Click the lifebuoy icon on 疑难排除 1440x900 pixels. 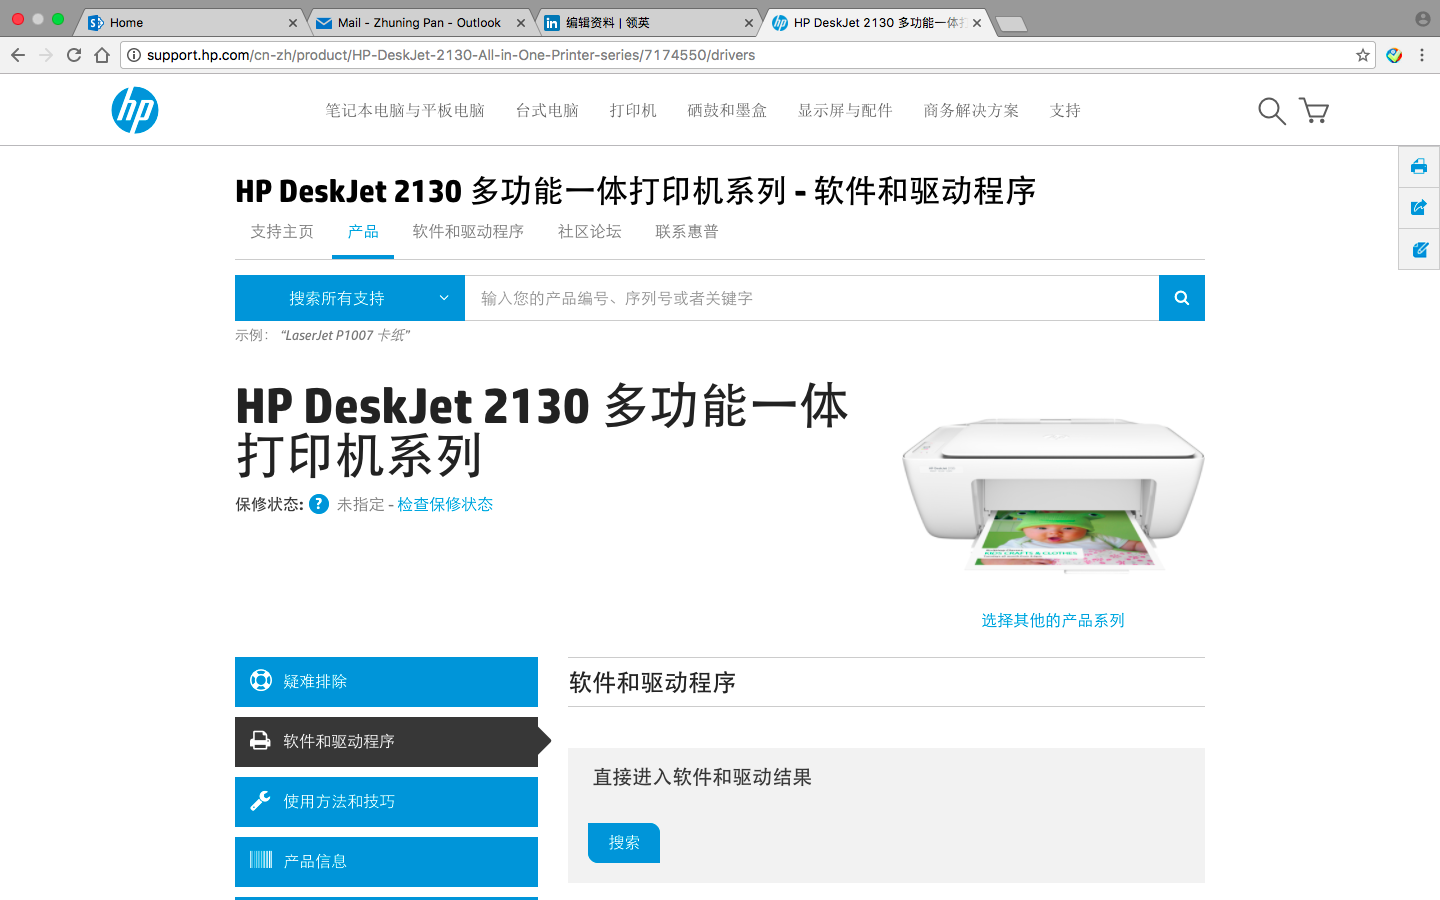[x=260, y=681]
